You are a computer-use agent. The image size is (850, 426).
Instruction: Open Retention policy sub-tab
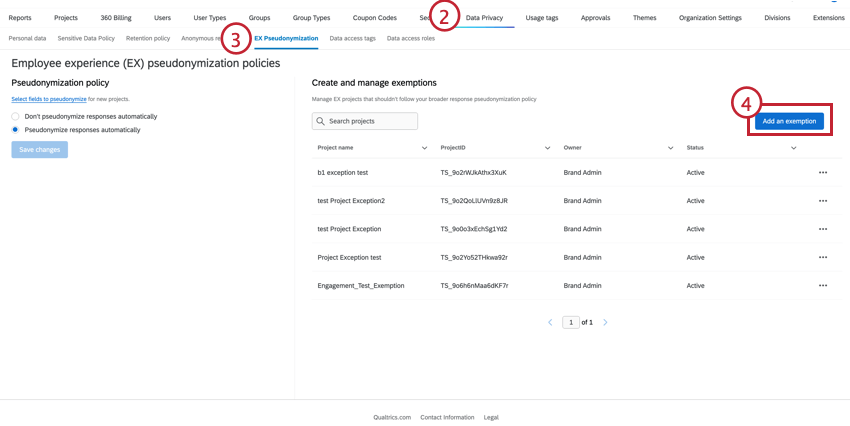(148, 38)
